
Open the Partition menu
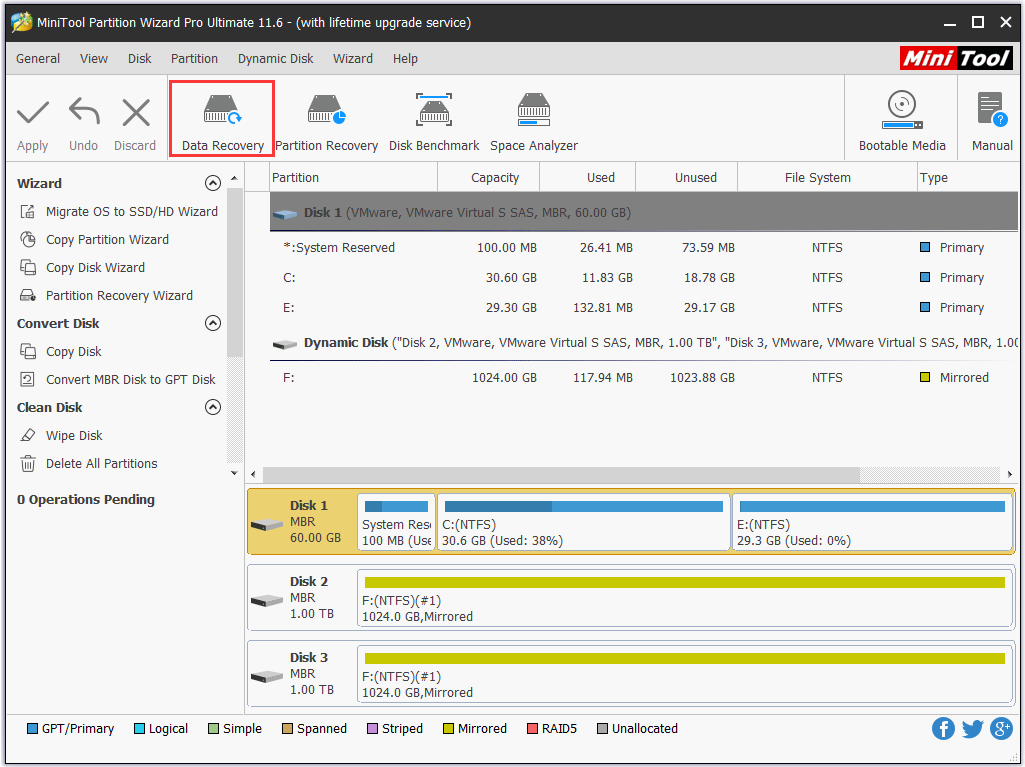[x=194, y=59]
